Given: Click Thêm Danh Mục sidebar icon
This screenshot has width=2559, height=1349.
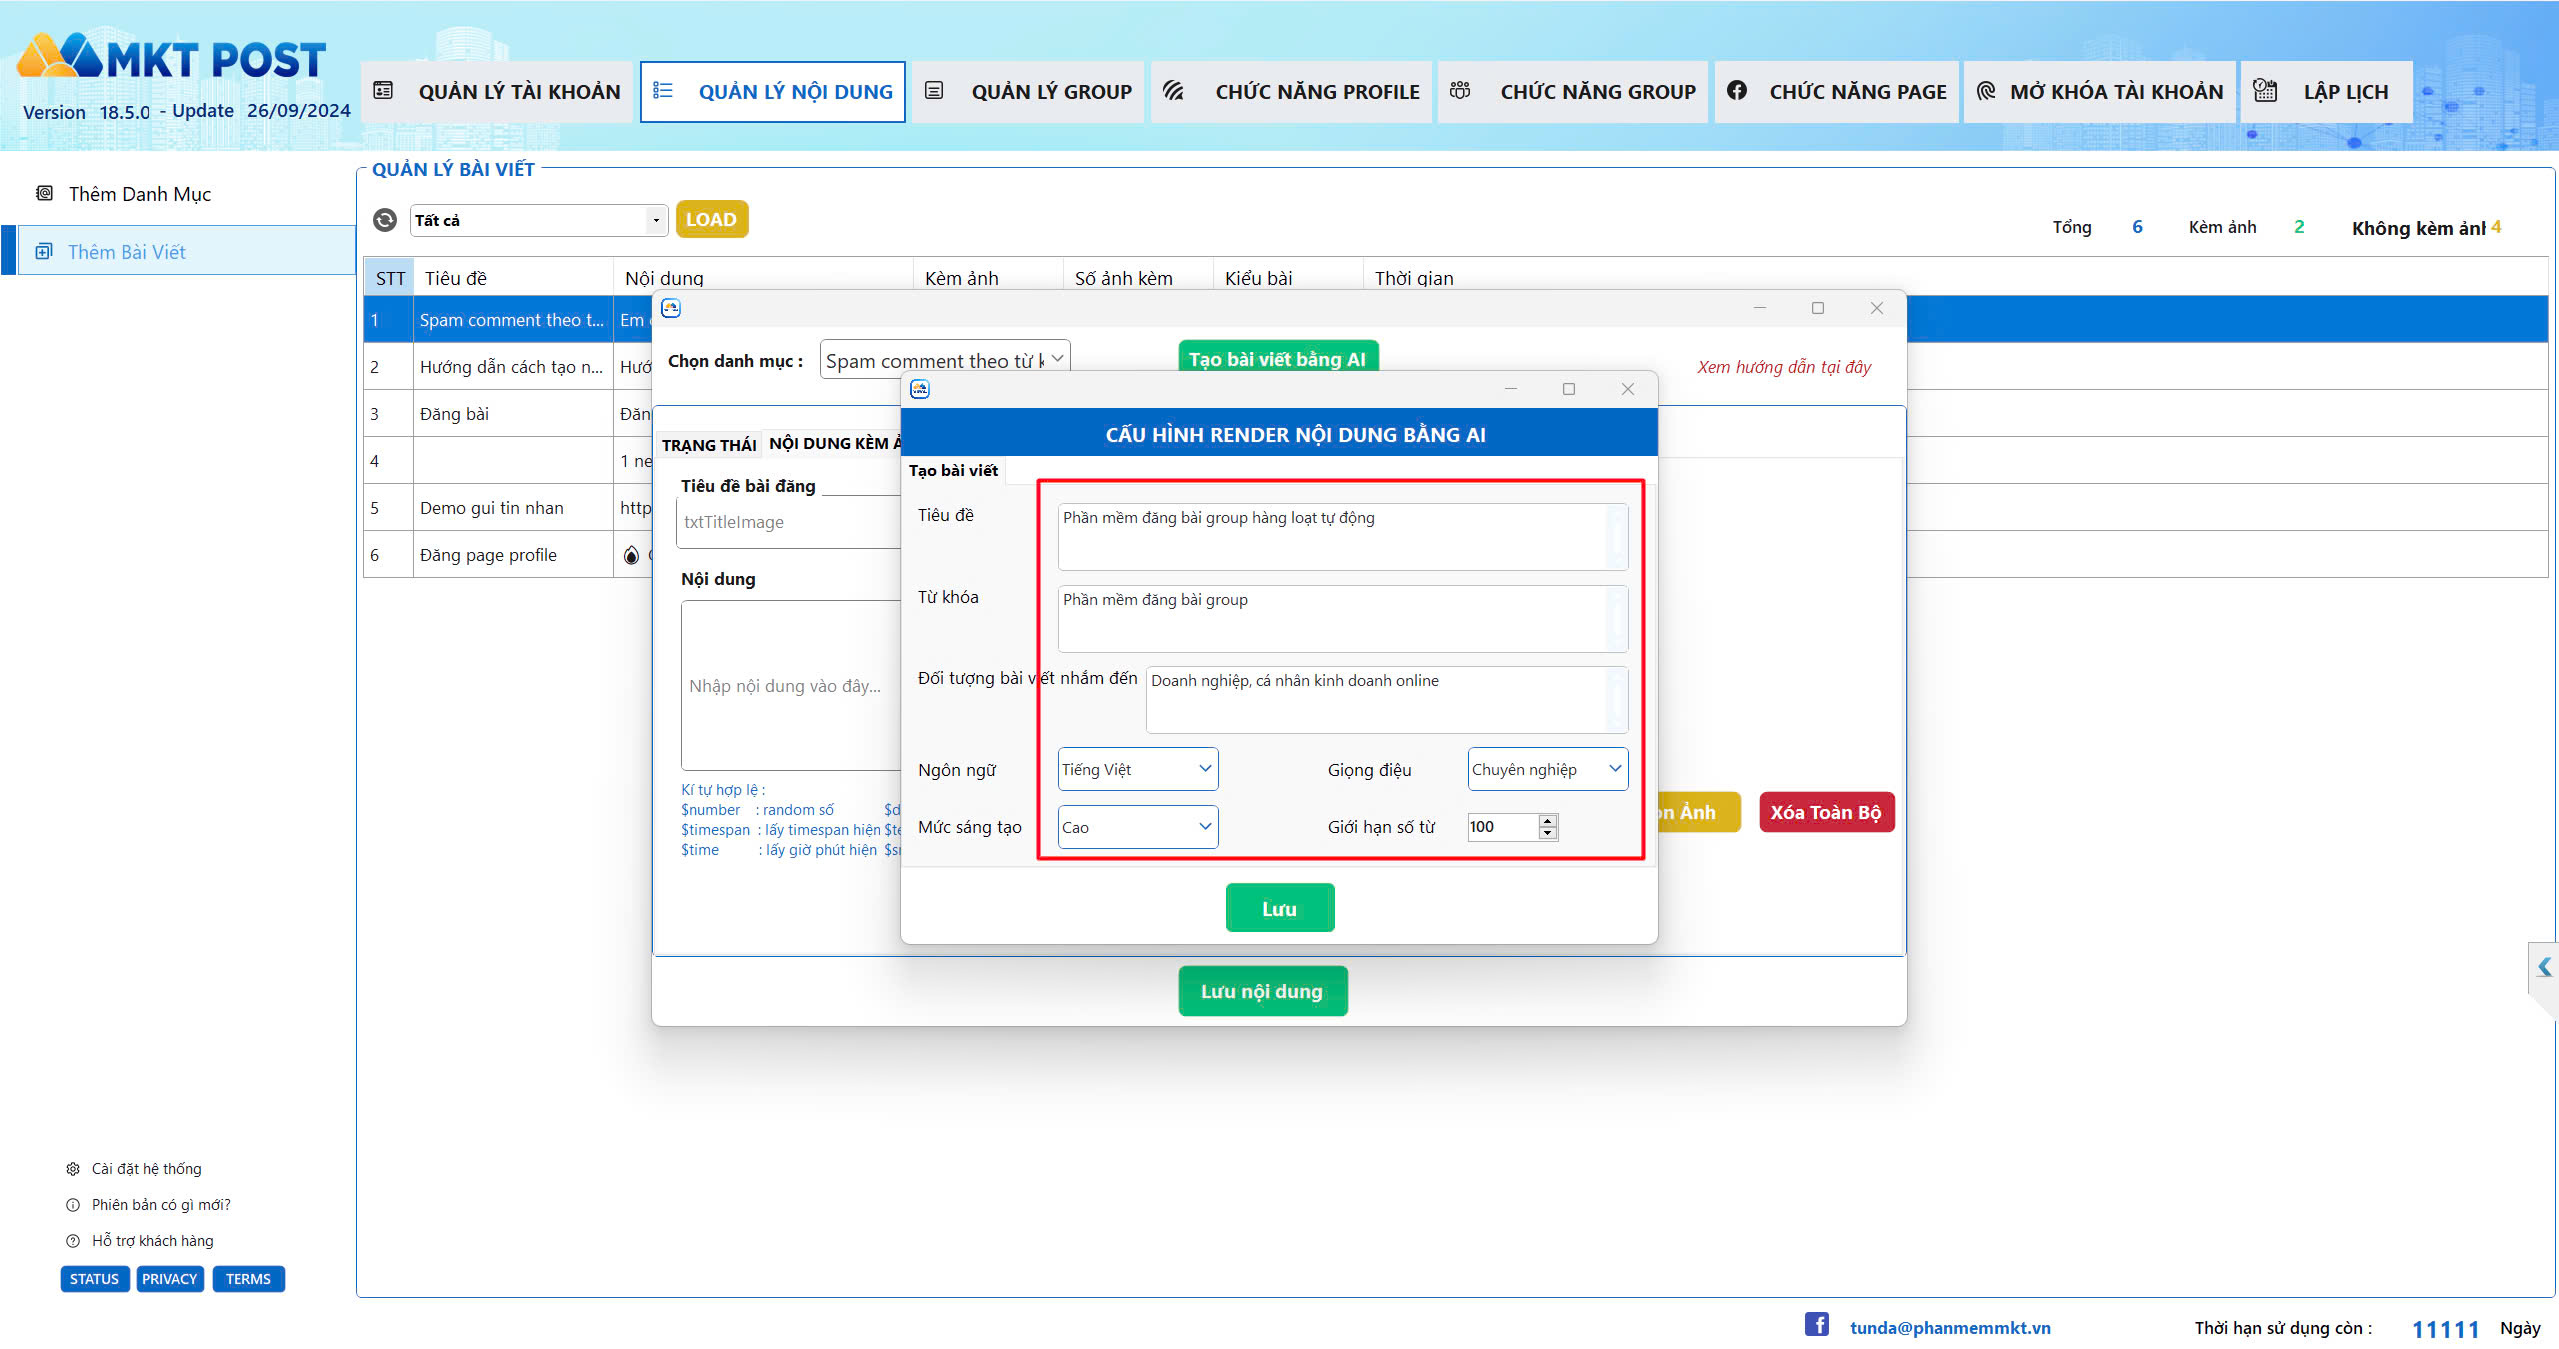Looking at the screenshot, I should [x=44, y=193].
